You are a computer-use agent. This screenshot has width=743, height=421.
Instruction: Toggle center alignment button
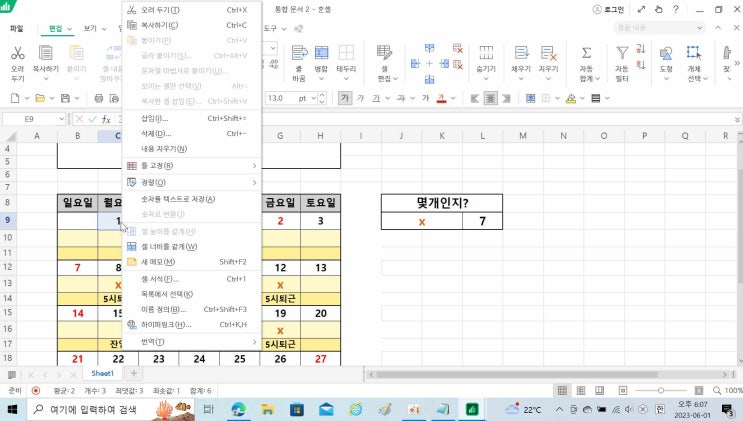490,98
